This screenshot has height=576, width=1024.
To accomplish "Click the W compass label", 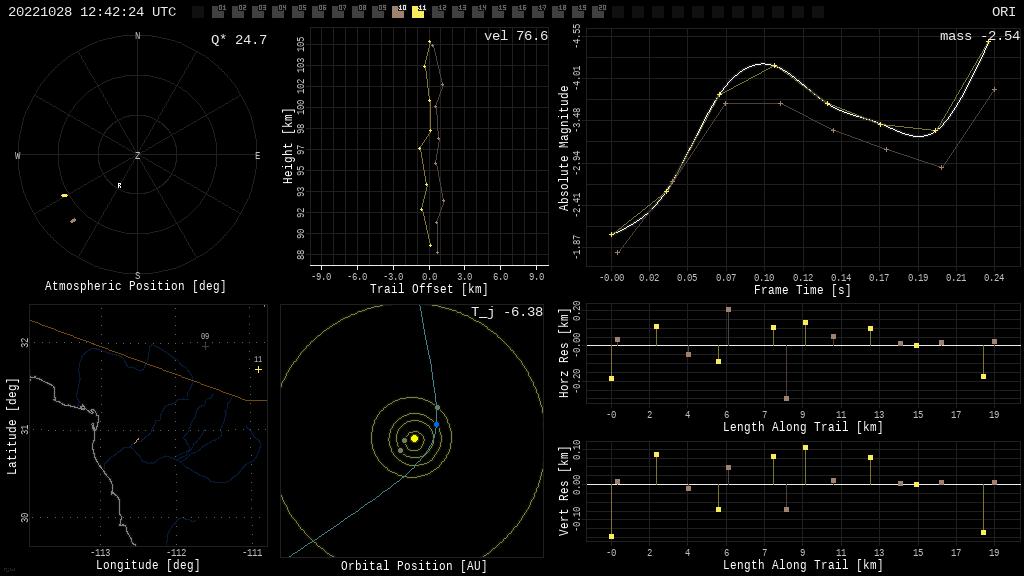I will point(18,155).
